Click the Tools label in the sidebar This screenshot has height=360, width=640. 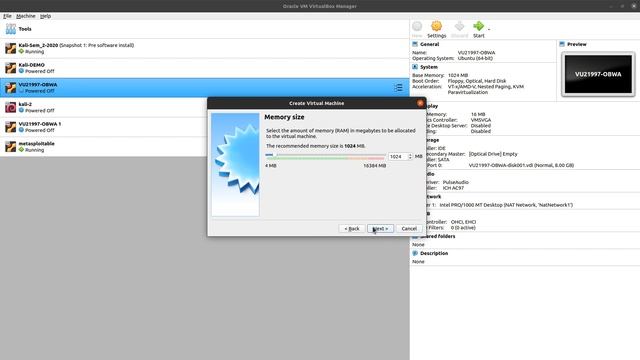pyautogui.click(x=25, y=29)
